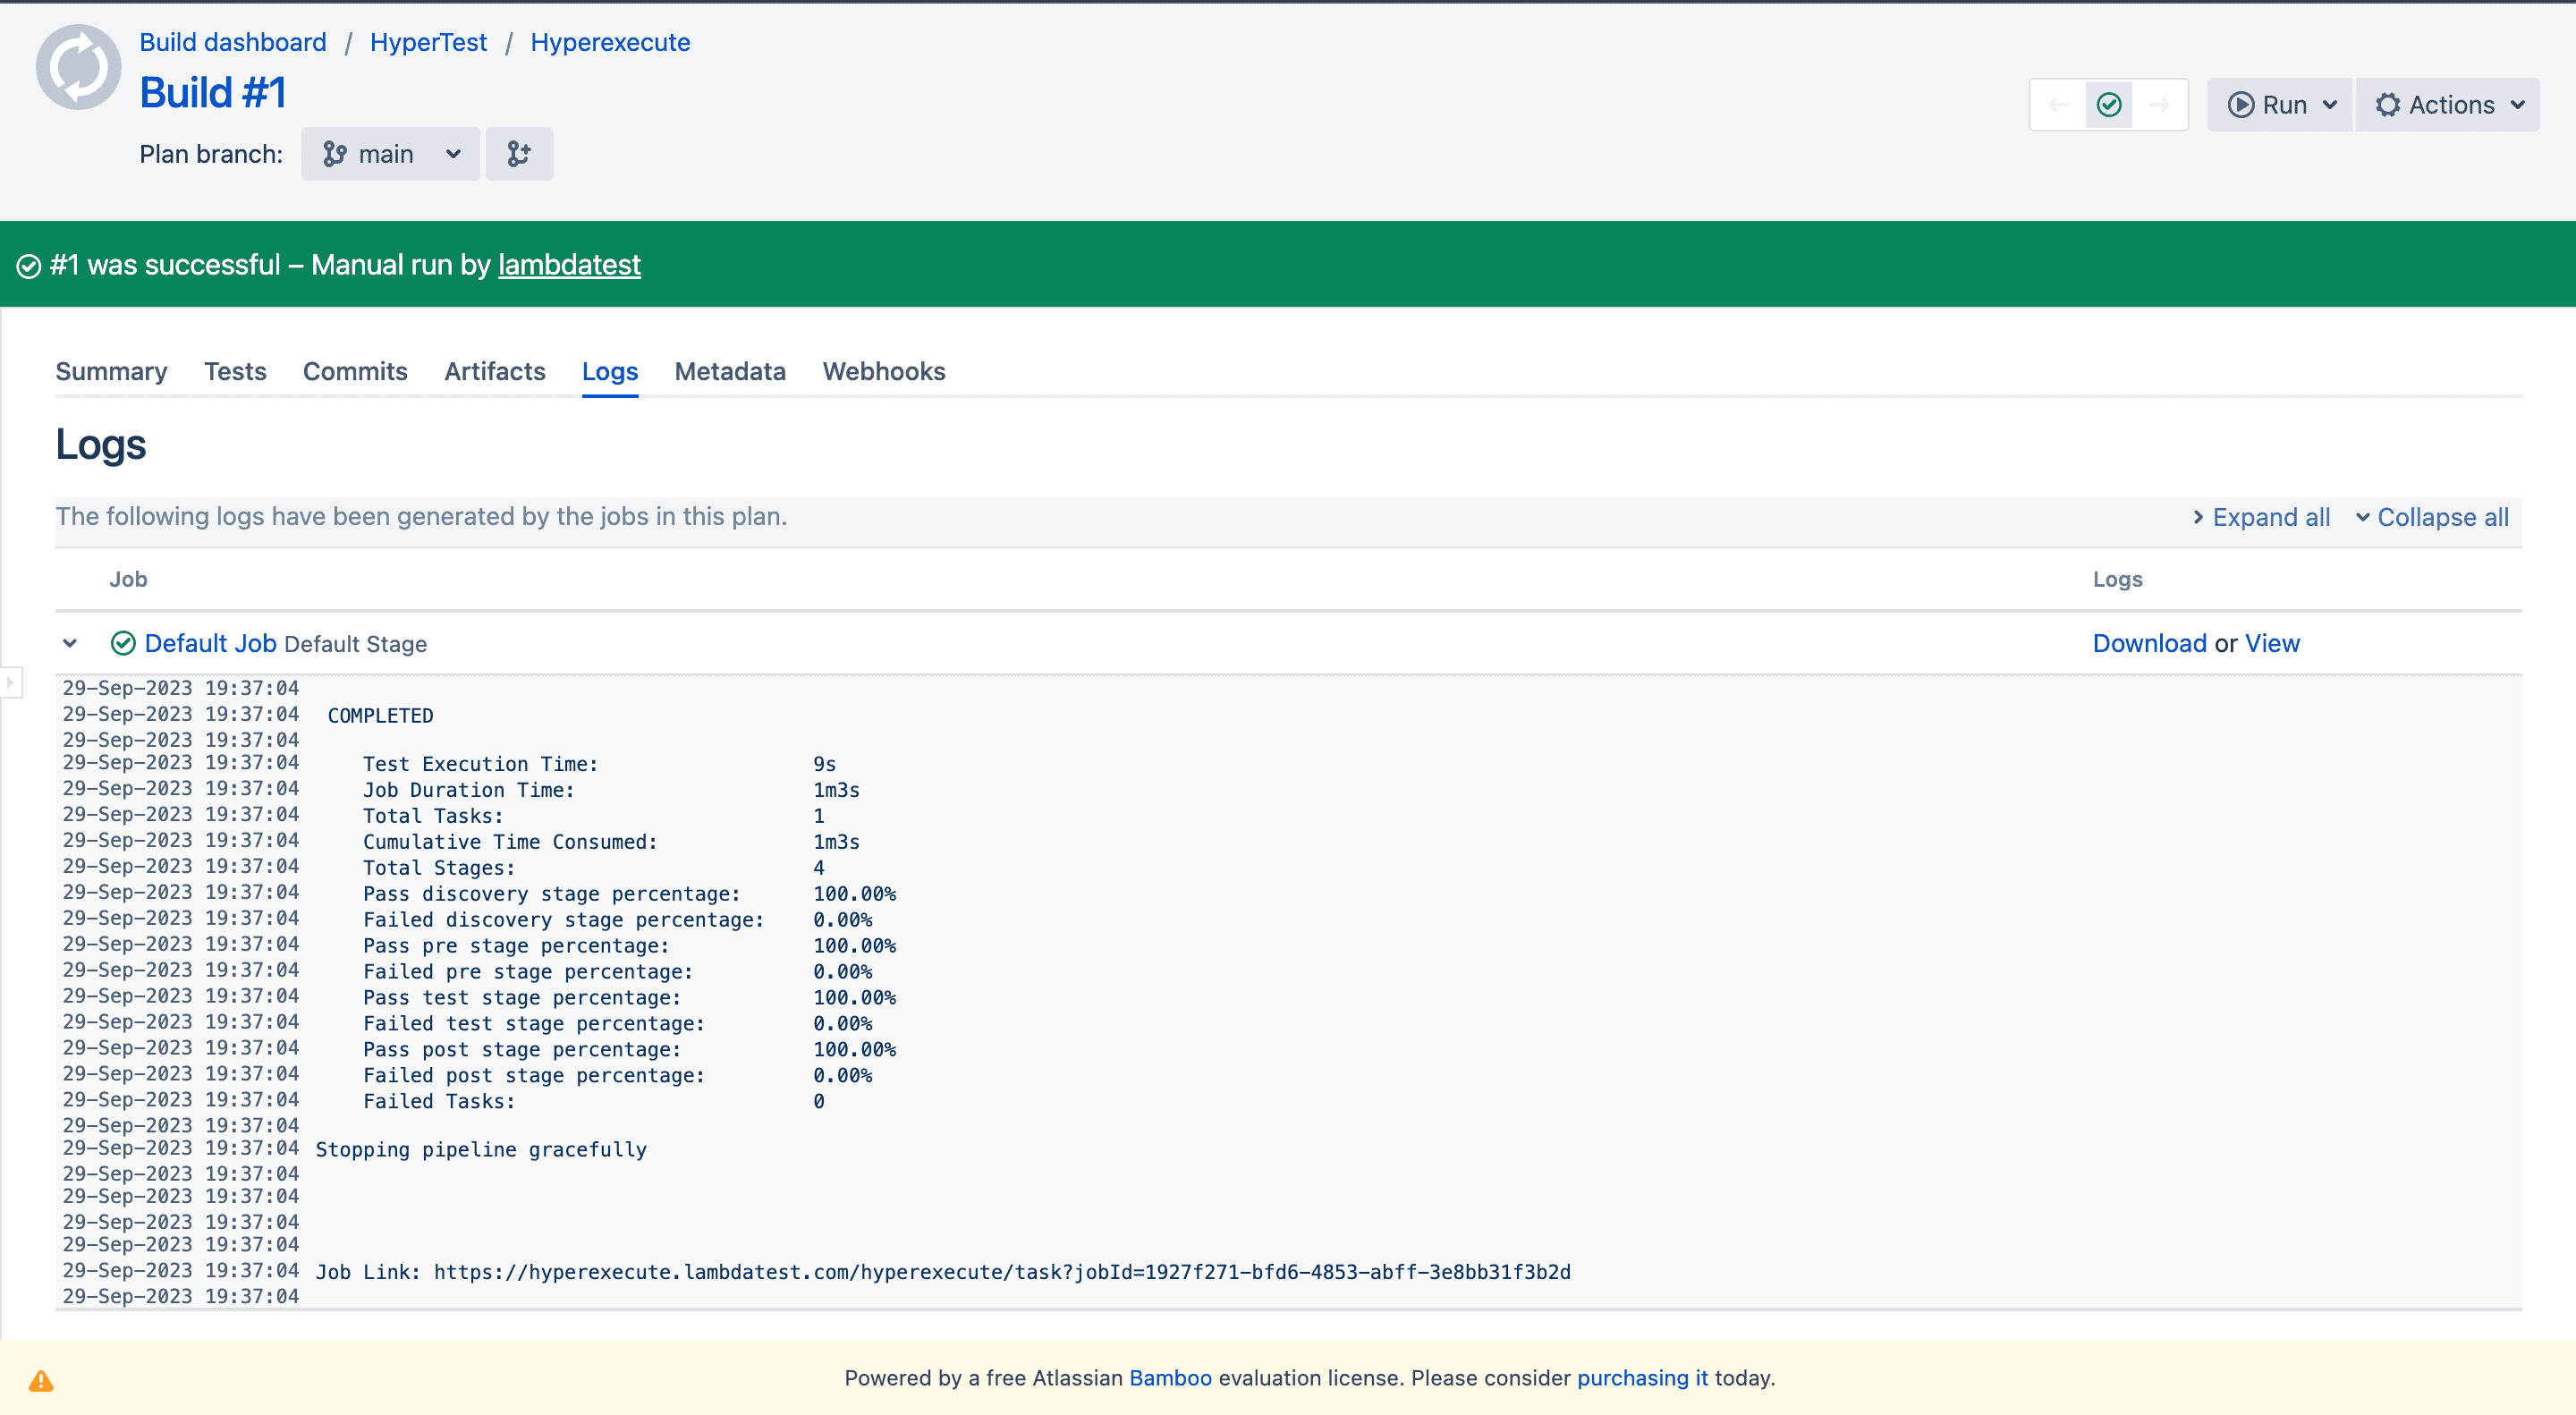The height and width of the screenshot is (1415, 2576).
Task: Open the Actions gear dropdown
Action: [x=2447, y=105]
